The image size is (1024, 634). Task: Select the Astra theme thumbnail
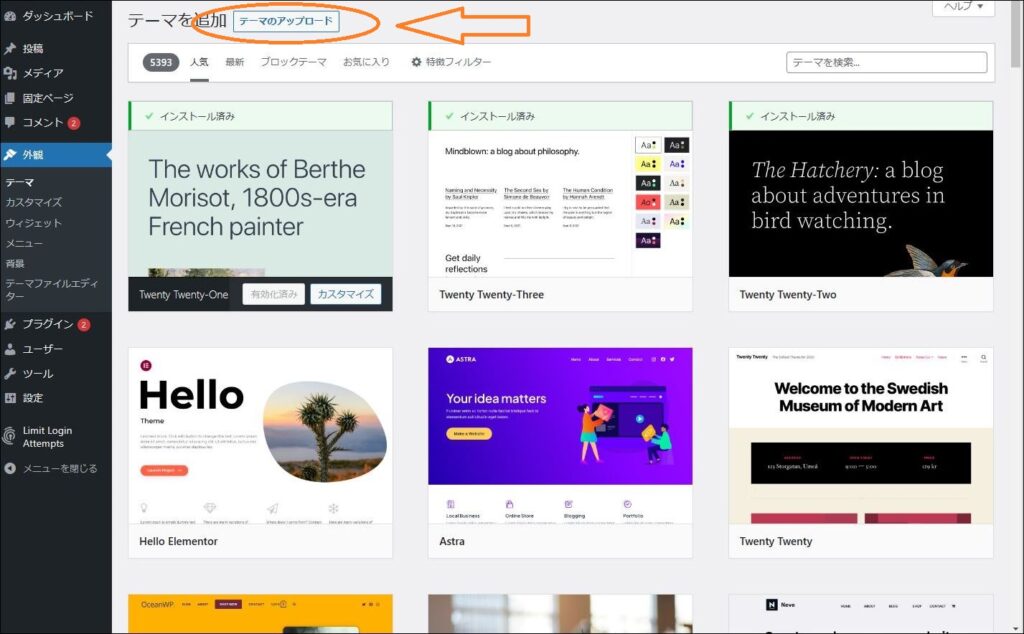tap(560, 436)
